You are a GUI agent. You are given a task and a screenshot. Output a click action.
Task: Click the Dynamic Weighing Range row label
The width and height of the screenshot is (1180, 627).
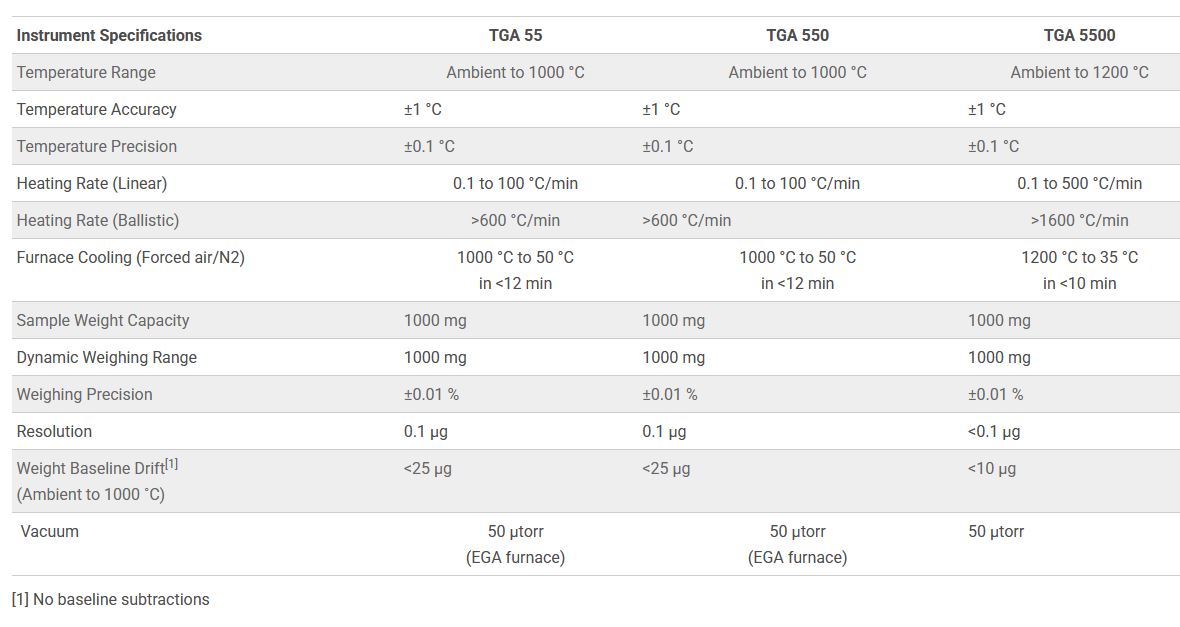coord(107,357)
